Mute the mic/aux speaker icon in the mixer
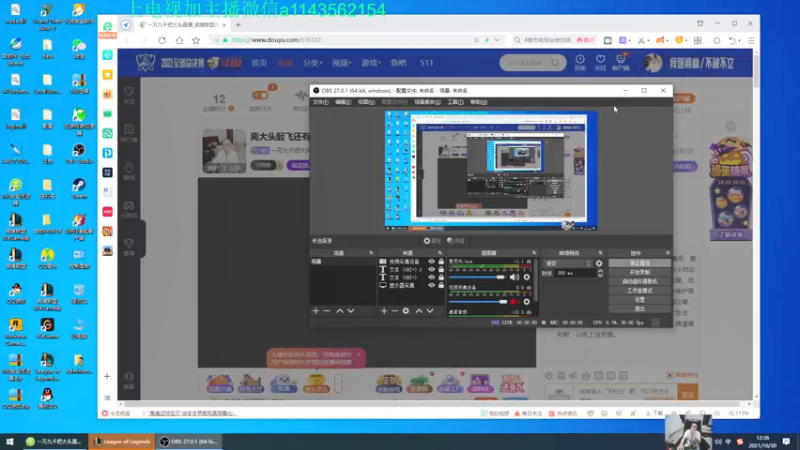The image size is (800, 450). (514, 277)
